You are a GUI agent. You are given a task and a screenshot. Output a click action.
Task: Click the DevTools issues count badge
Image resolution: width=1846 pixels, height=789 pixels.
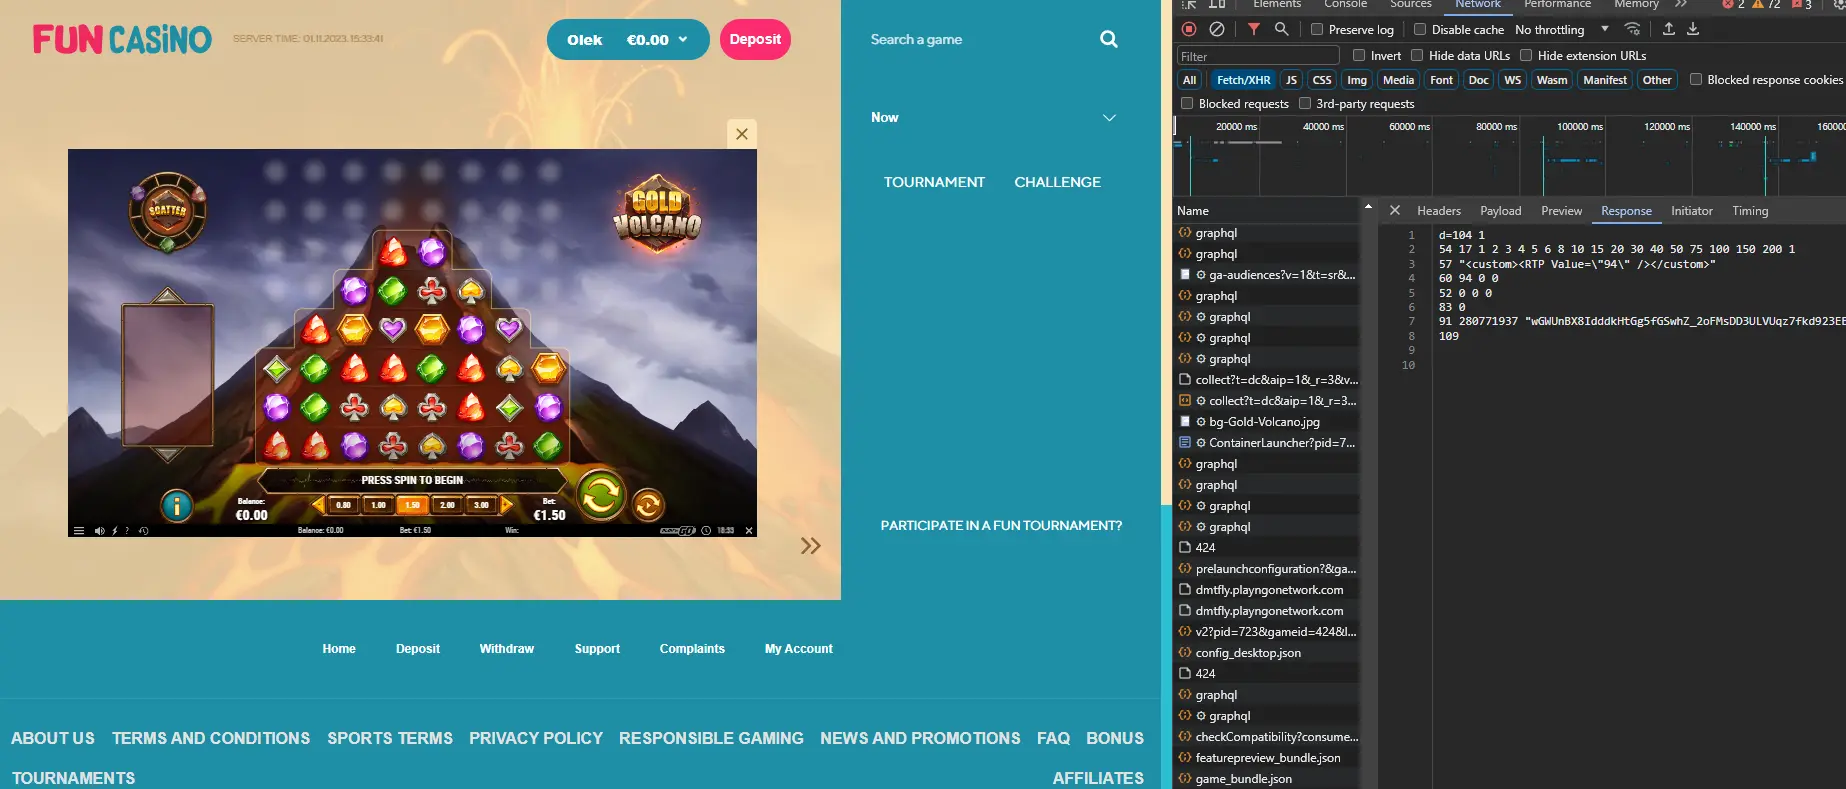coord(1802,4)
